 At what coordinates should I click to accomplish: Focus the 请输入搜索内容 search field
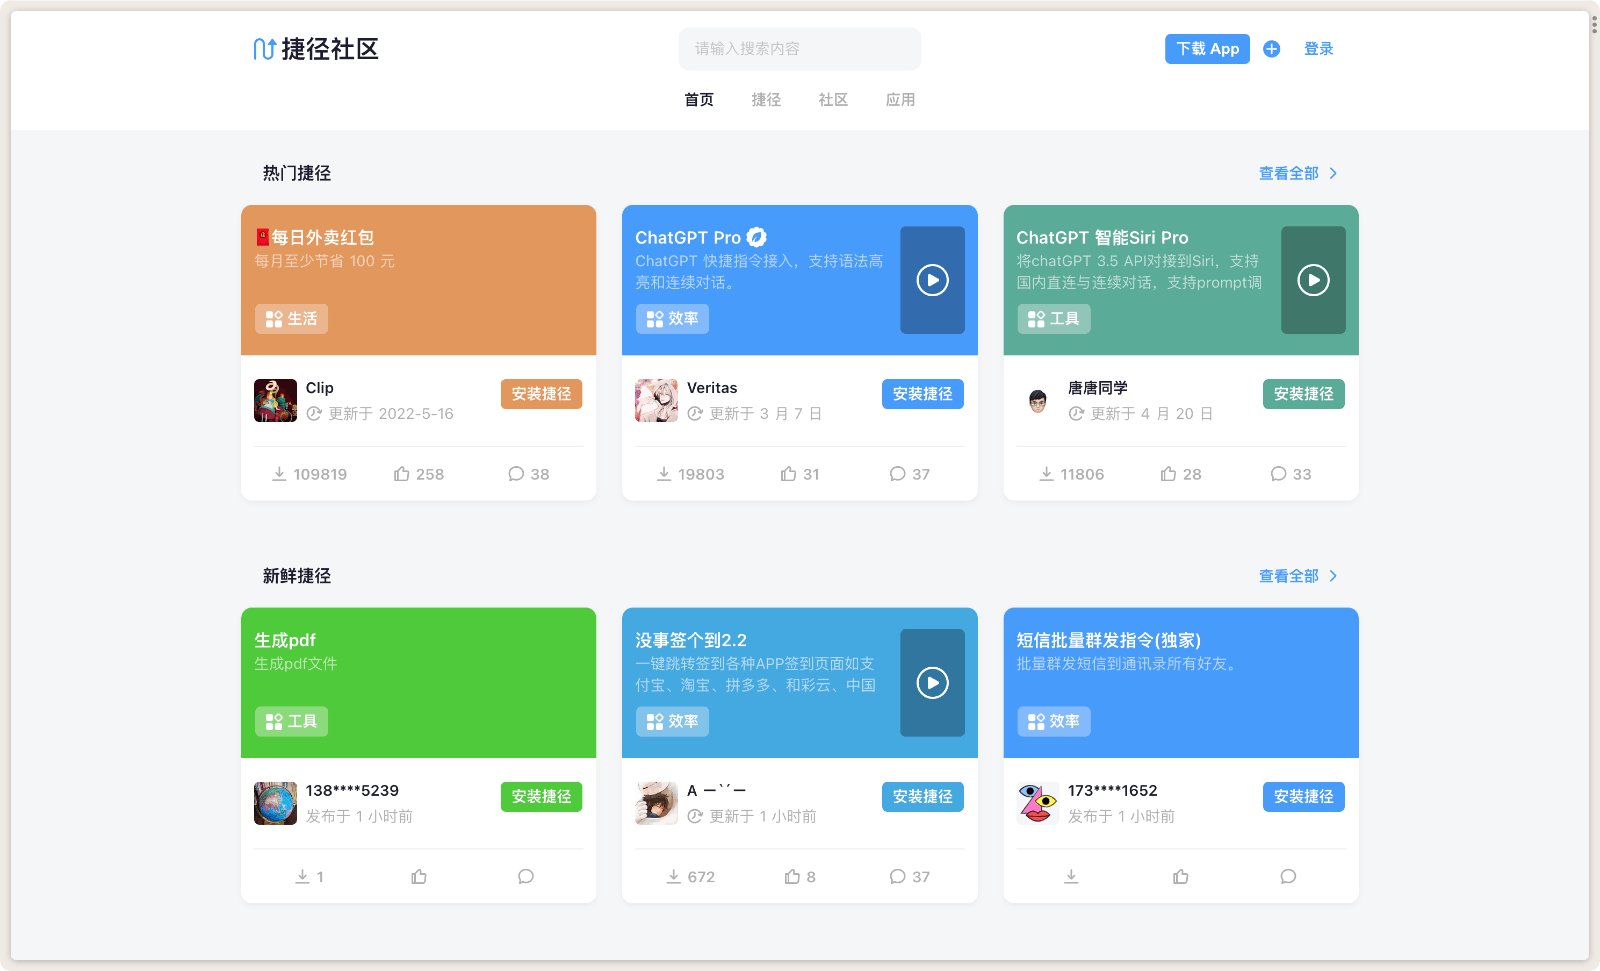(800, 49)
